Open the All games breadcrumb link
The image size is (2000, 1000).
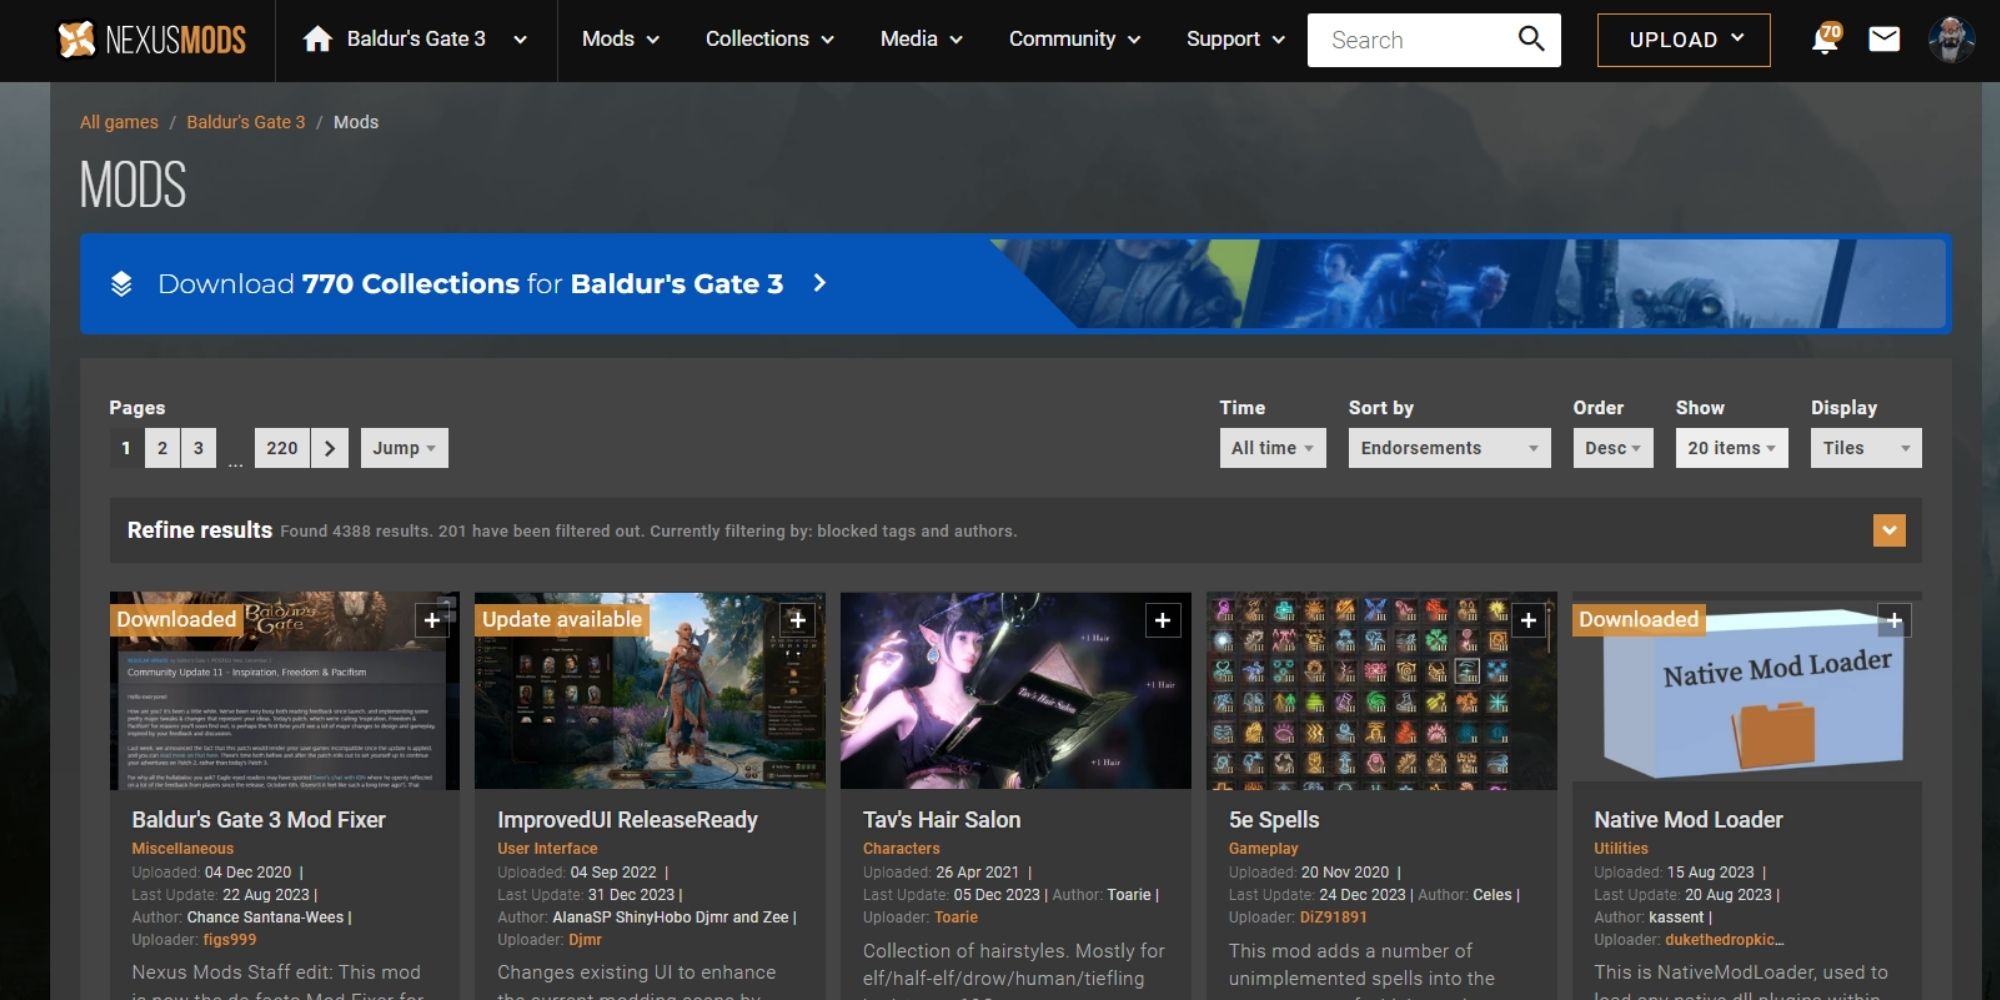click(118, 121)
